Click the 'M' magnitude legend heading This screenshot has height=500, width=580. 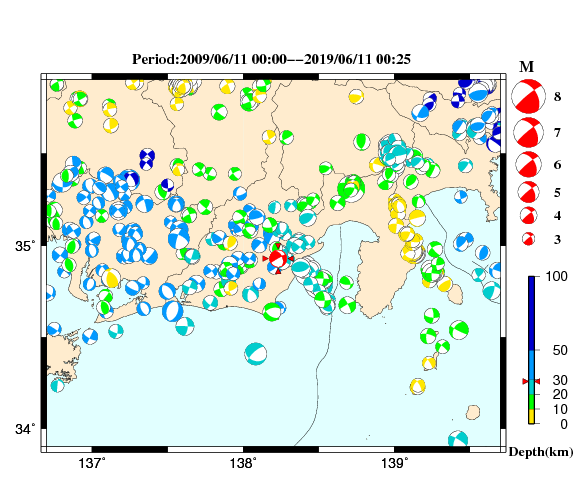point(527,67)
